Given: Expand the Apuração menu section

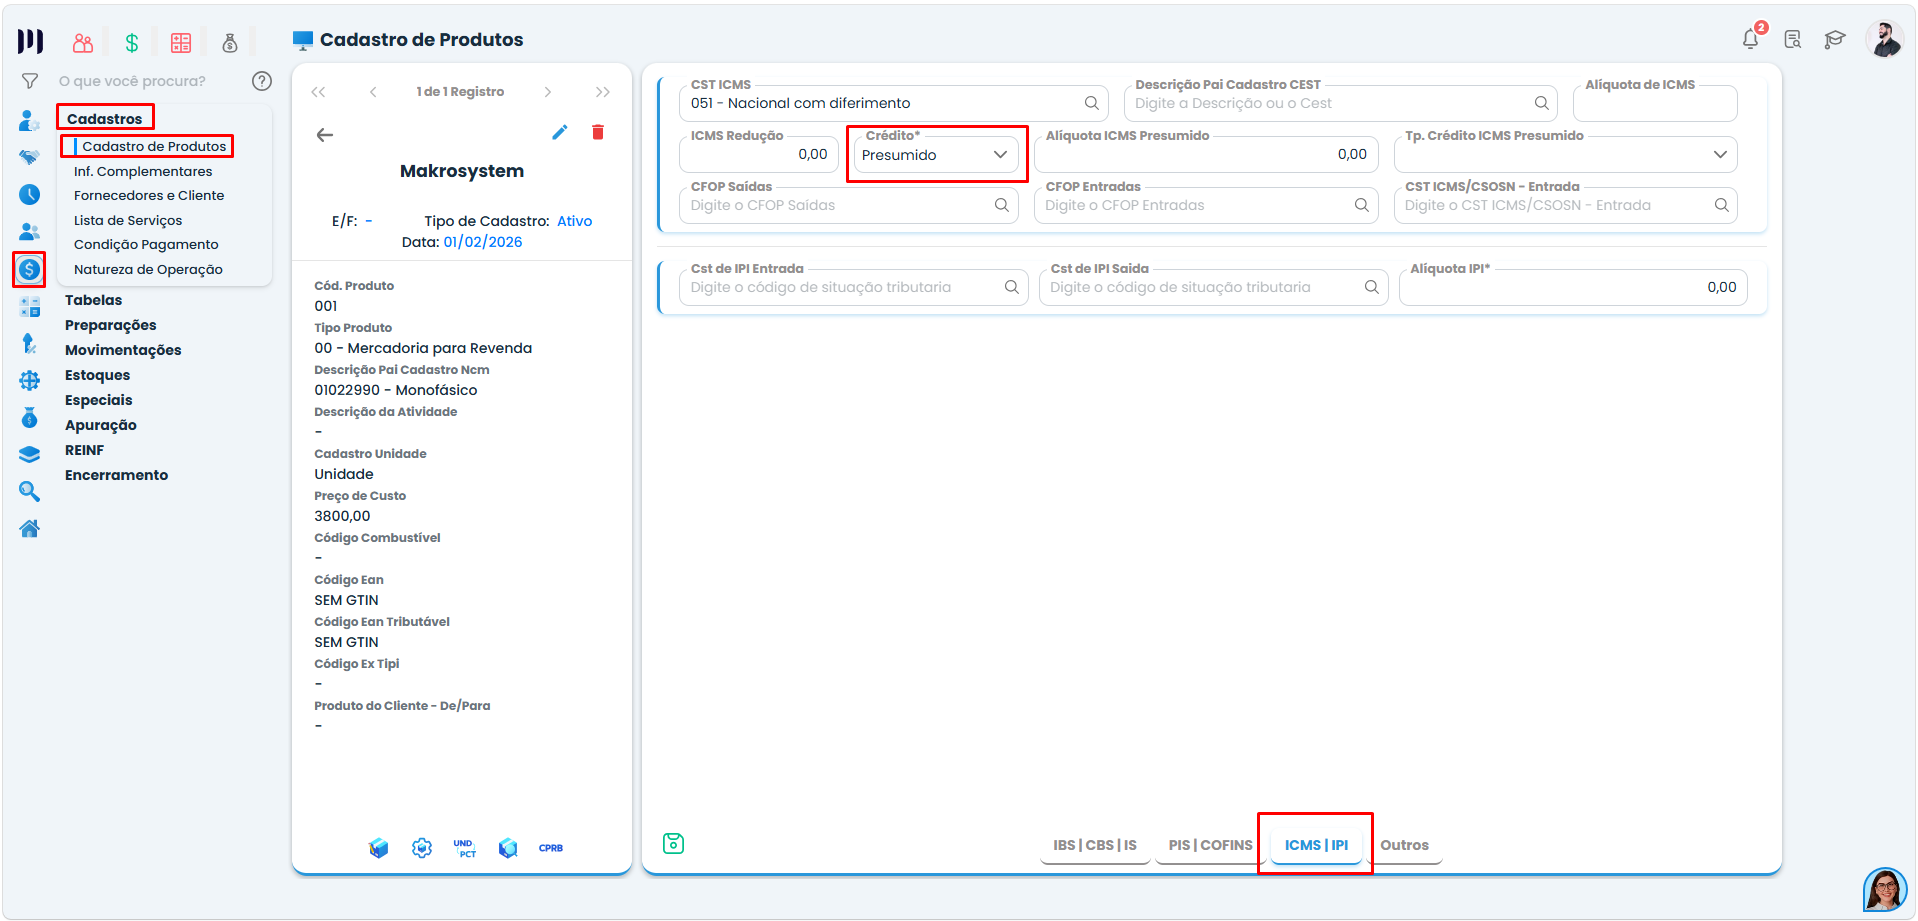Looking at the screenshot, I should pyautogui.click(x=100, y=425).
